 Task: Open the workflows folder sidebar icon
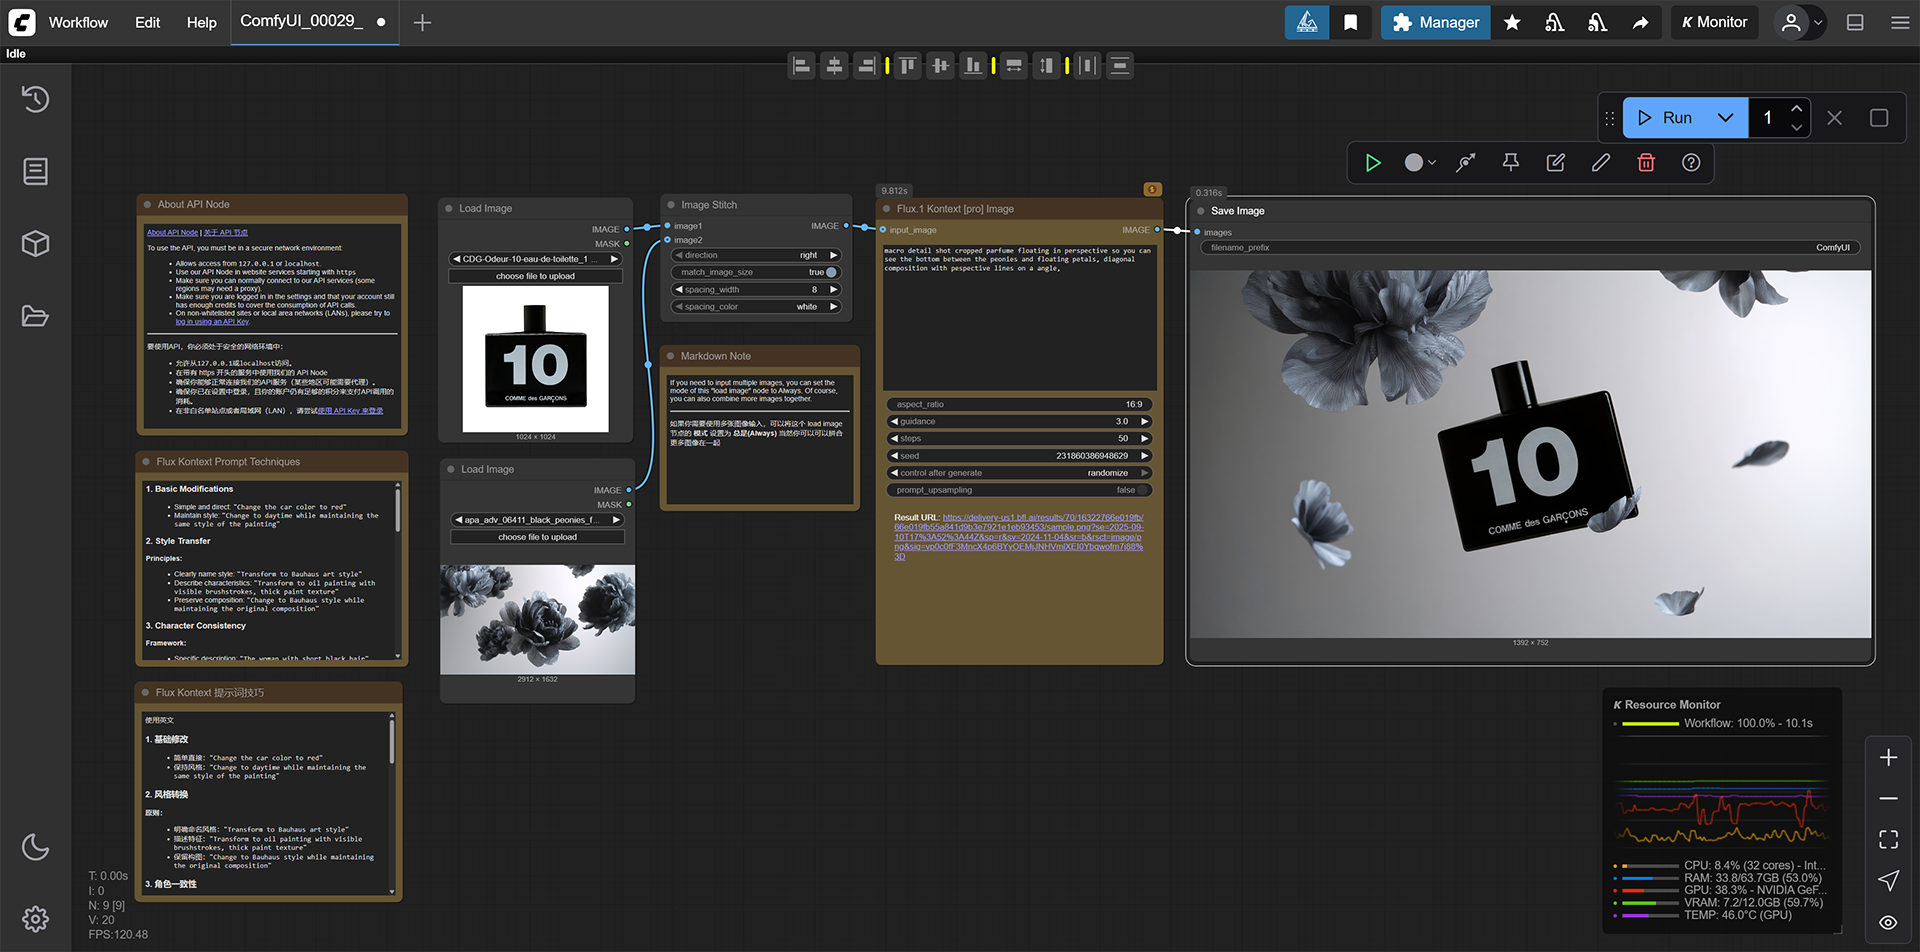(35, 317)
